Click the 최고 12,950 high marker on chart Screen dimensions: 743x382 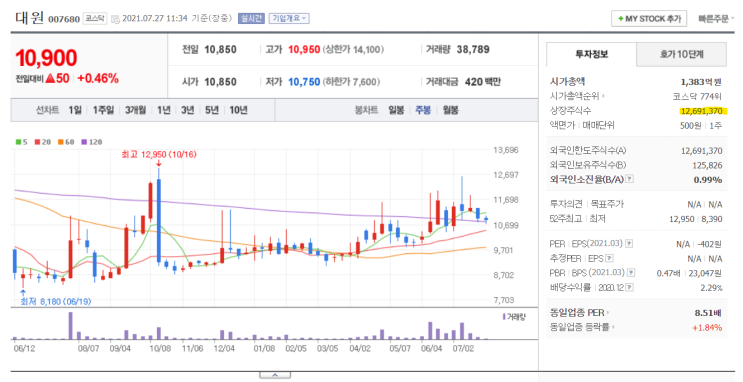159,155
